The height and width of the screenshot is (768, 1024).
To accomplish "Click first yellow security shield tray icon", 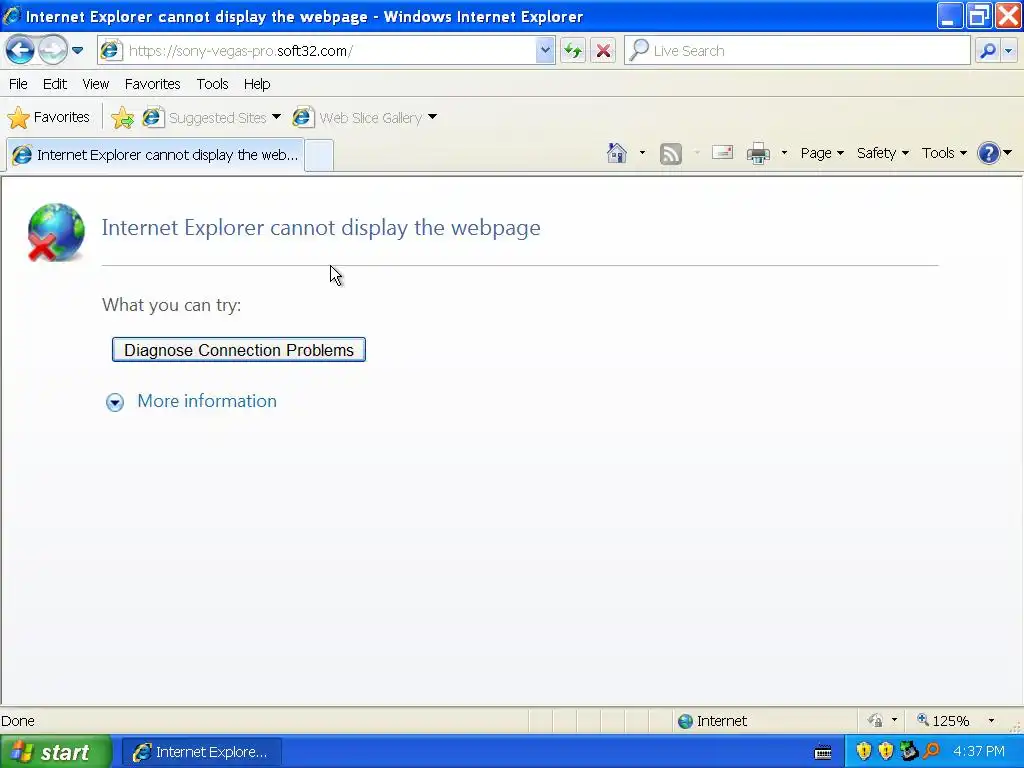I will click(863, 751).
